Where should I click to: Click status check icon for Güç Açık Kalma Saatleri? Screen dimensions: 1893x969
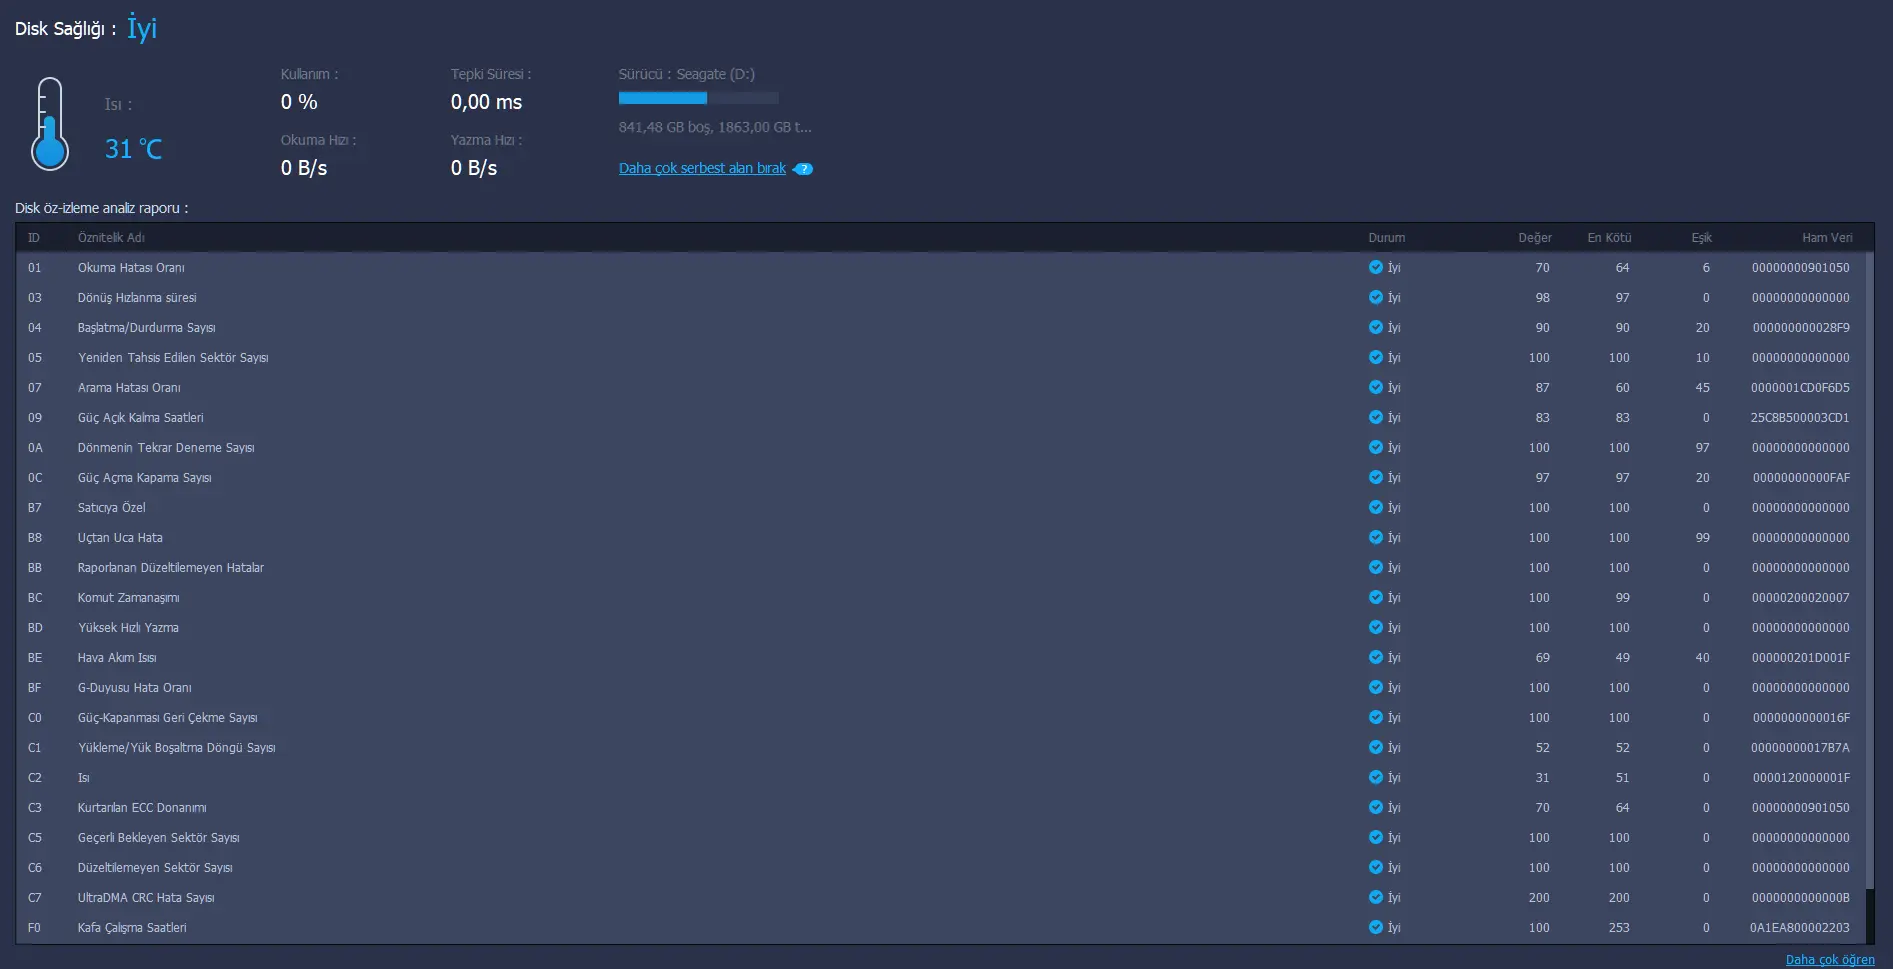point(1376,417)
